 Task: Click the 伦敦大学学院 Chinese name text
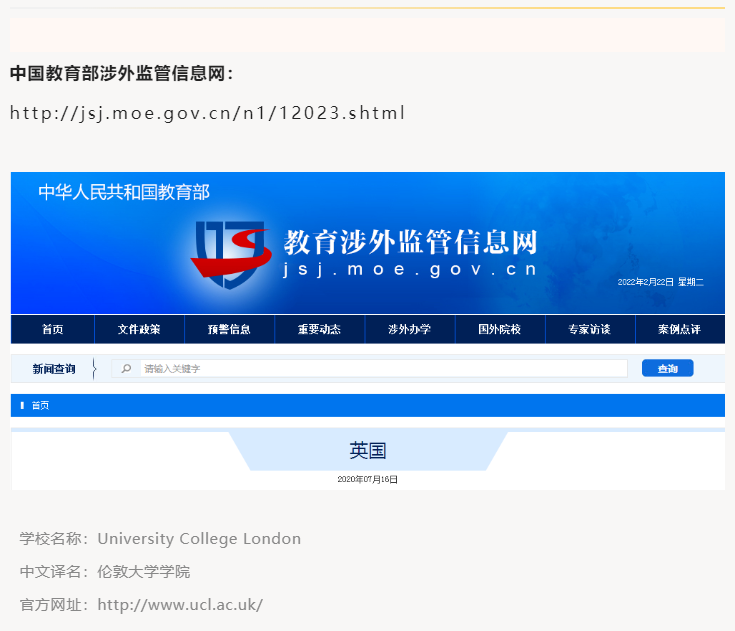coord(143,572)
